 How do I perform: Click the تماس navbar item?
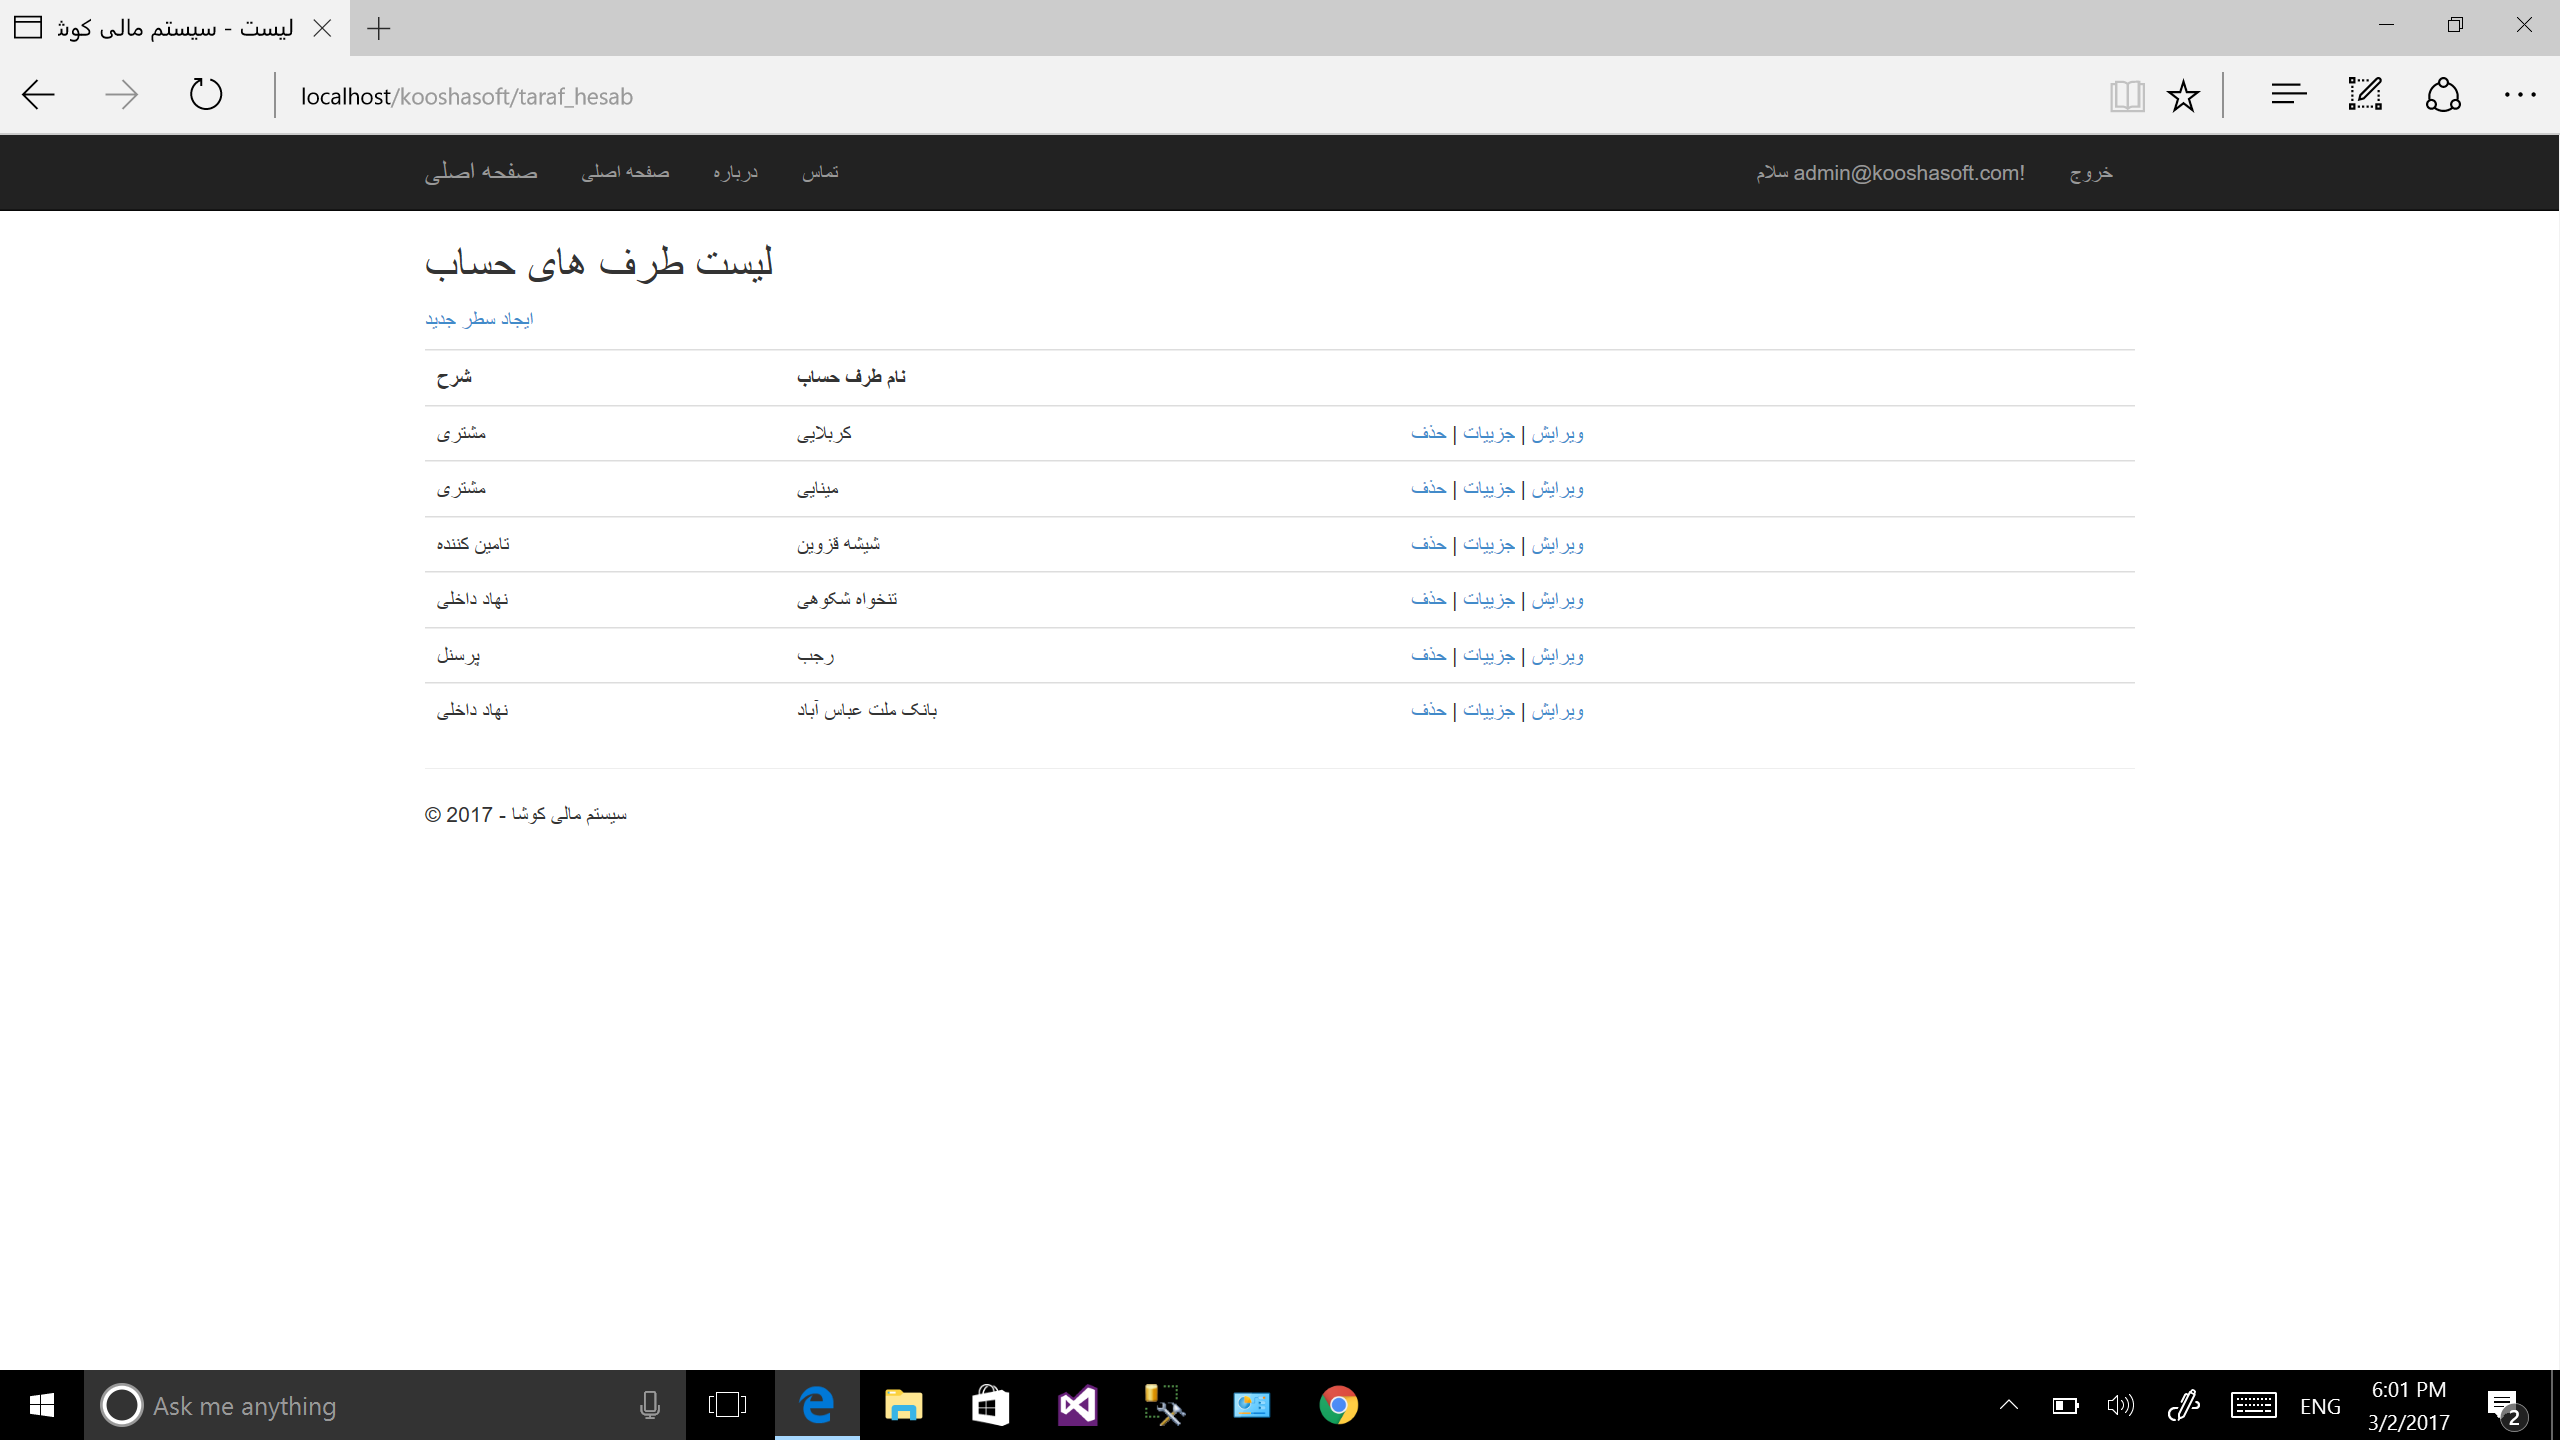[x=820, y=172]
